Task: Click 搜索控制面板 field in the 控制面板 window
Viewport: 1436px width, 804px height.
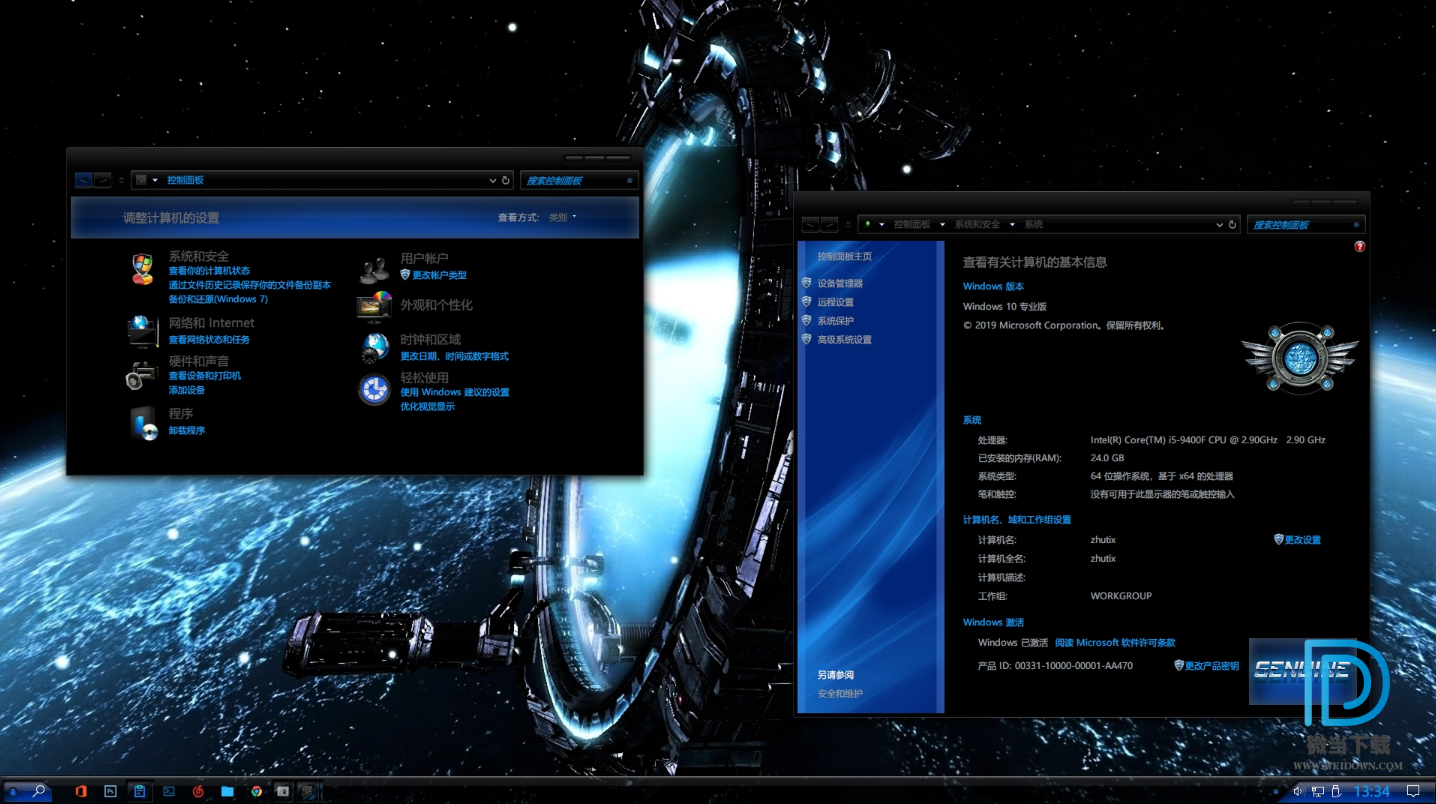Action: [x=579, y=180]
